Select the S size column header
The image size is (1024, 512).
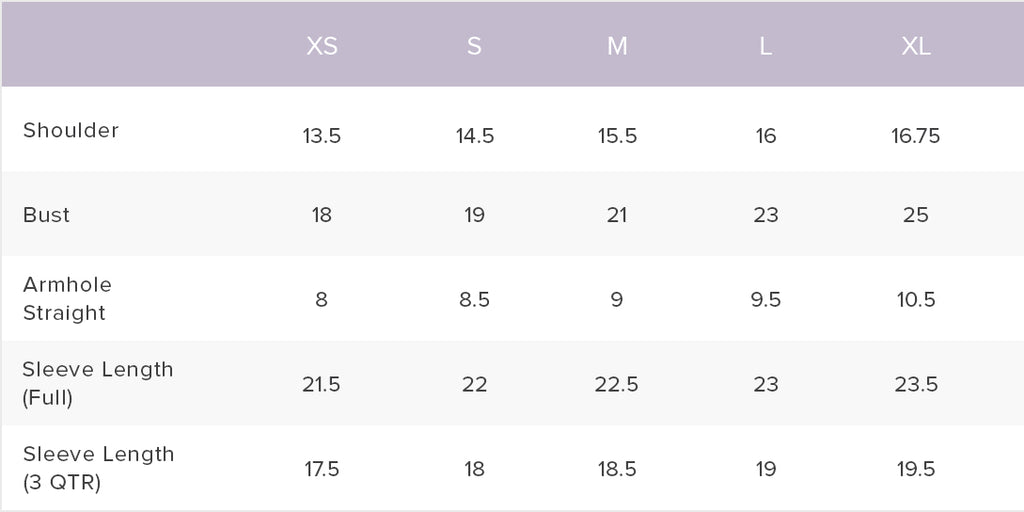point(474,47)
